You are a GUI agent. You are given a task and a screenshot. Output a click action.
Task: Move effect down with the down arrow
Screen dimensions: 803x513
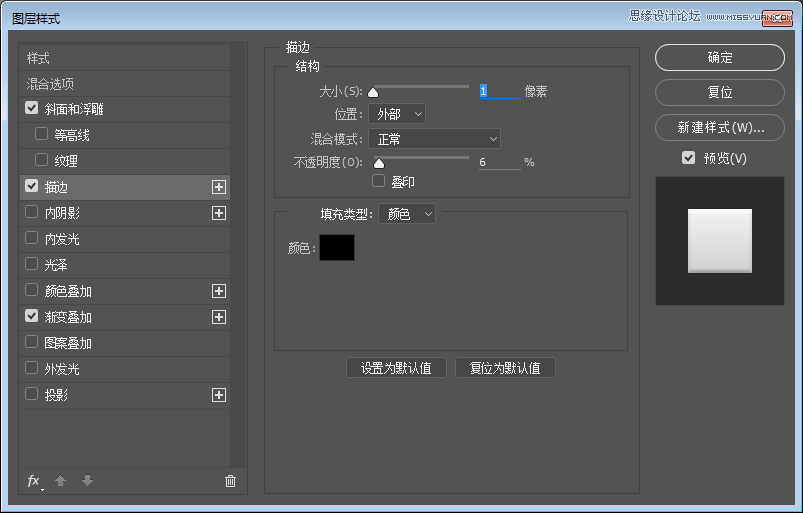click(87, 481)
